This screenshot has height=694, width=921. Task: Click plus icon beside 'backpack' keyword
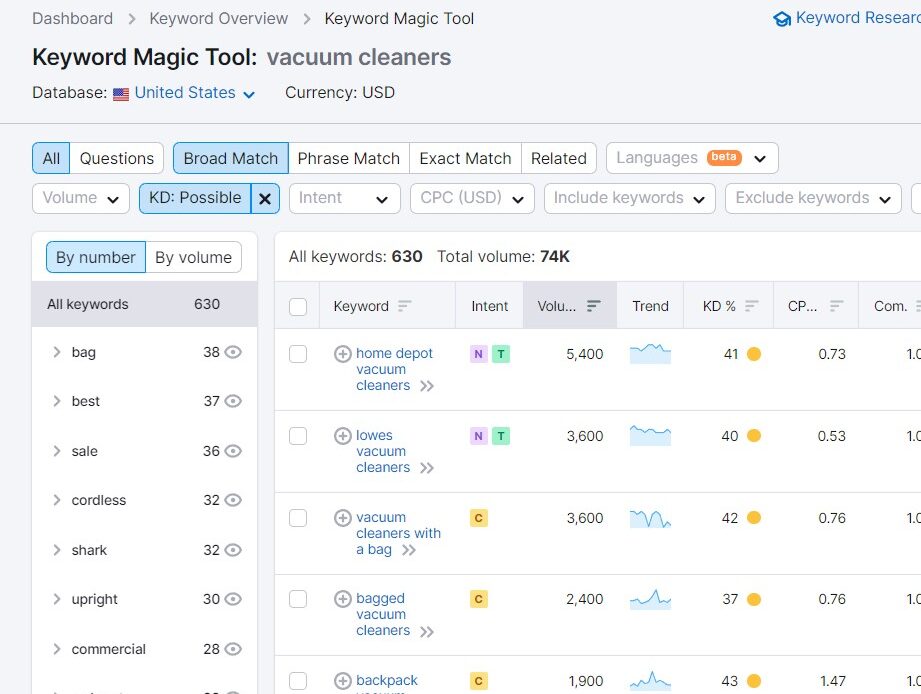[342, 680]
